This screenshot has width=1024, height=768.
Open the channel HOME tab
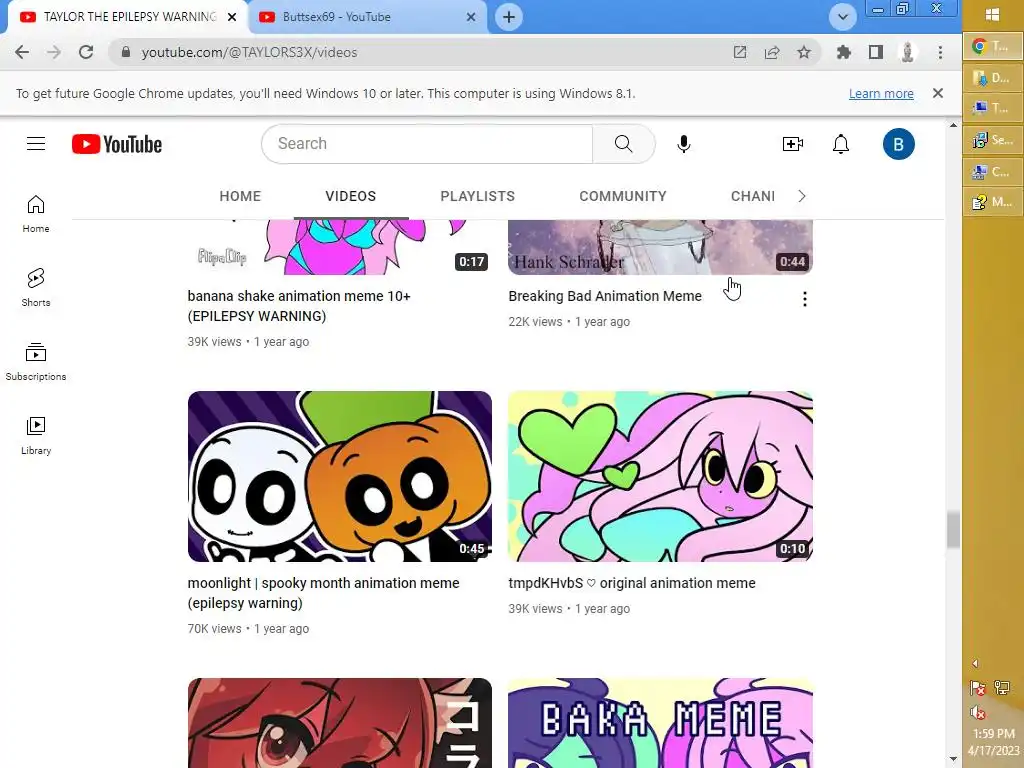pos(240,196)
